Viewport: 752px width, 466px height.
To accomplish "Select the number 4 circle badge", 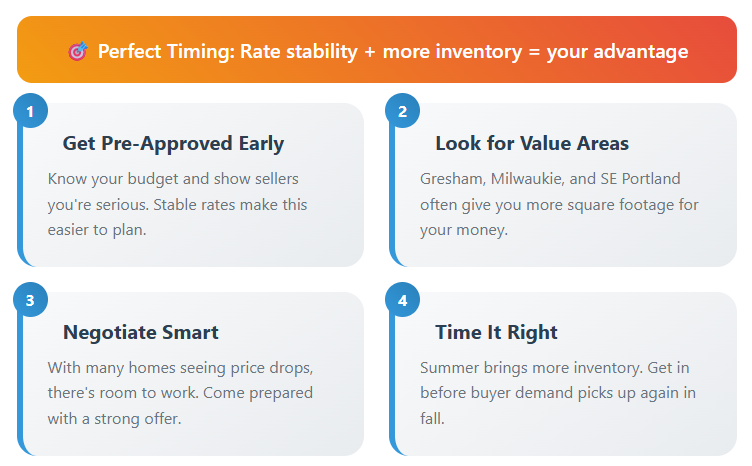I will coord(402,300).
